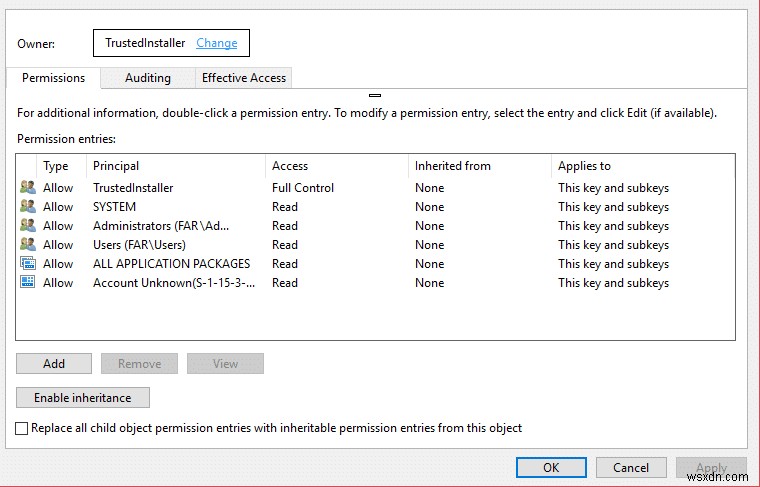This screenshot has height=487, width=760.
Task: Switch to the Auditing tab
Action: [148, 78]
